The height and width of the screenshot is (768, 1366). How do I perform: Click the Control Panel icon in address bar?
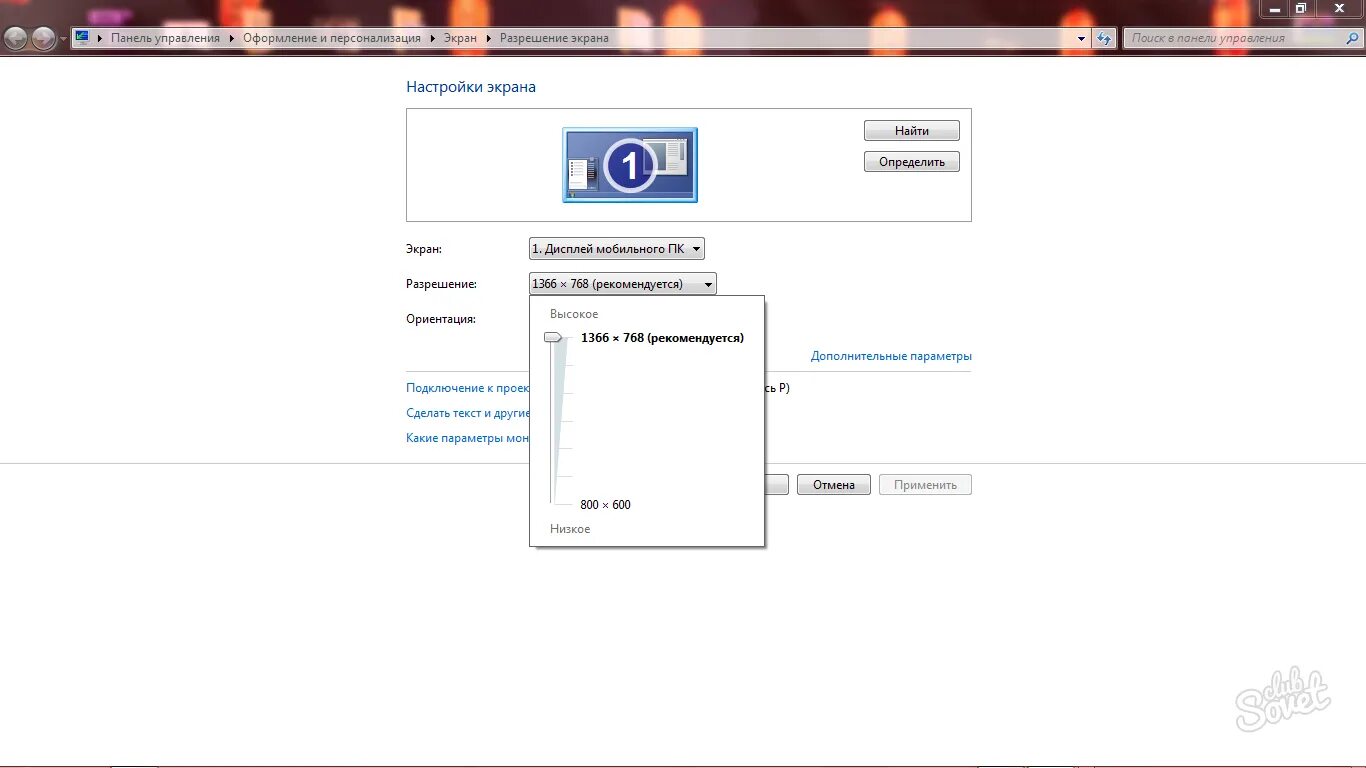[82, 38]
